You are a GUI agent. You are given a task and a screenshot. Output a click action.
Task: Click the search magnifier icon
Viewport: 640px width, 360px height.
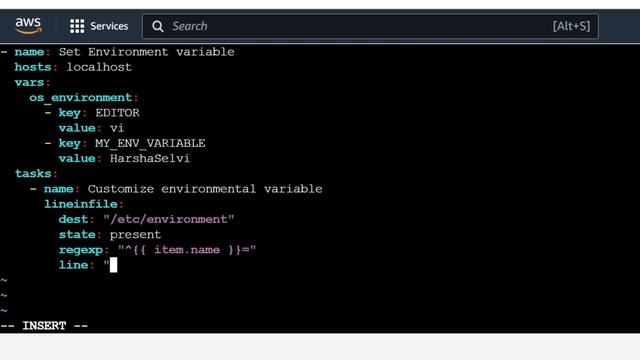point(158,27)
